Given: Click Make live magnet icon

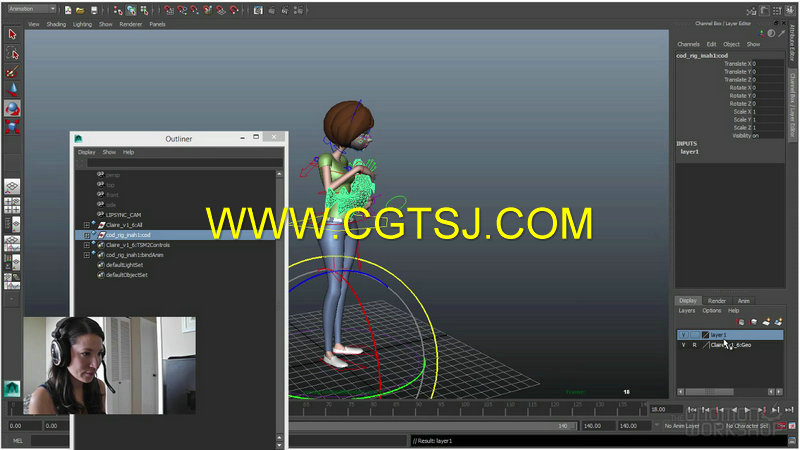Looking at the screenshot, I should coord(234,10).
